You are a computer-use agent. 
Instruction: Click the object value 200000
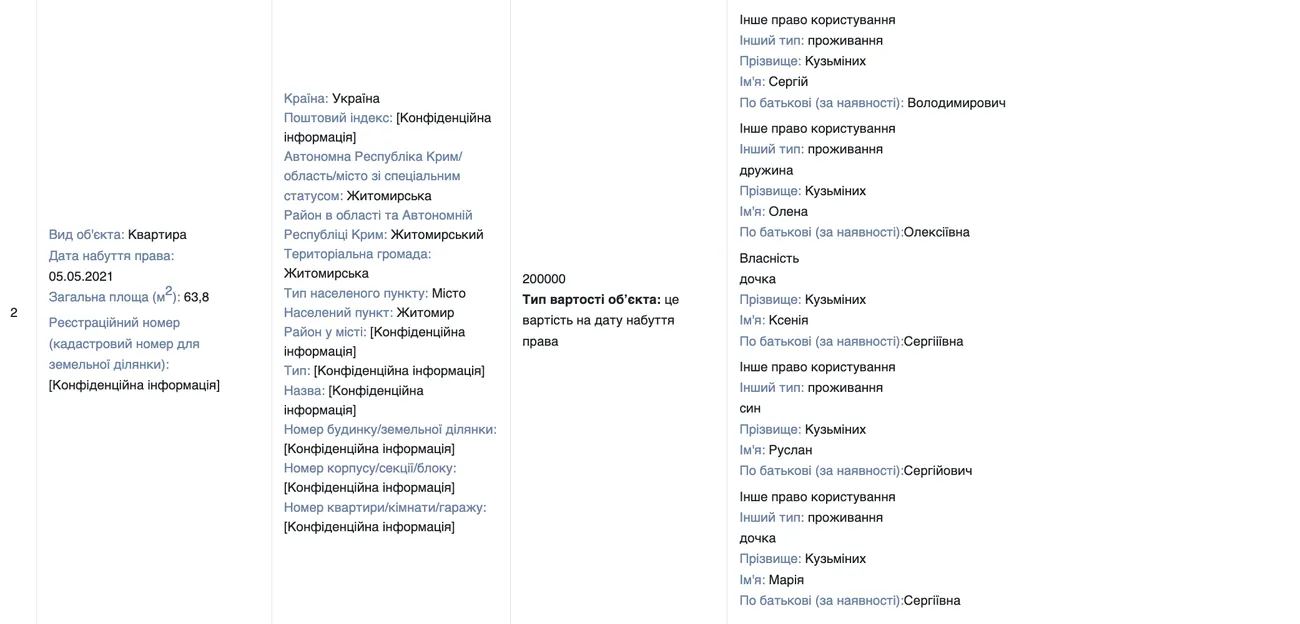tap(543, 279)
